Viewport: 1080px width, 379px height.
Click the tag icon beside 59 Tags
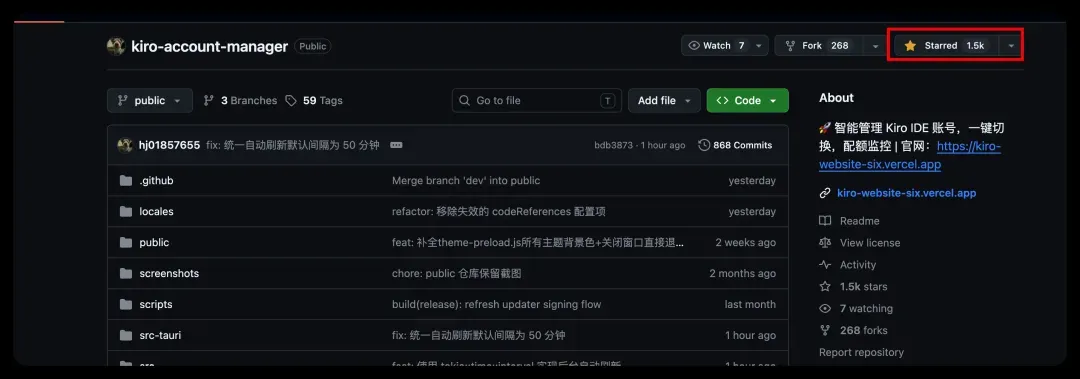pyautogui.click(x=291, y=101)
